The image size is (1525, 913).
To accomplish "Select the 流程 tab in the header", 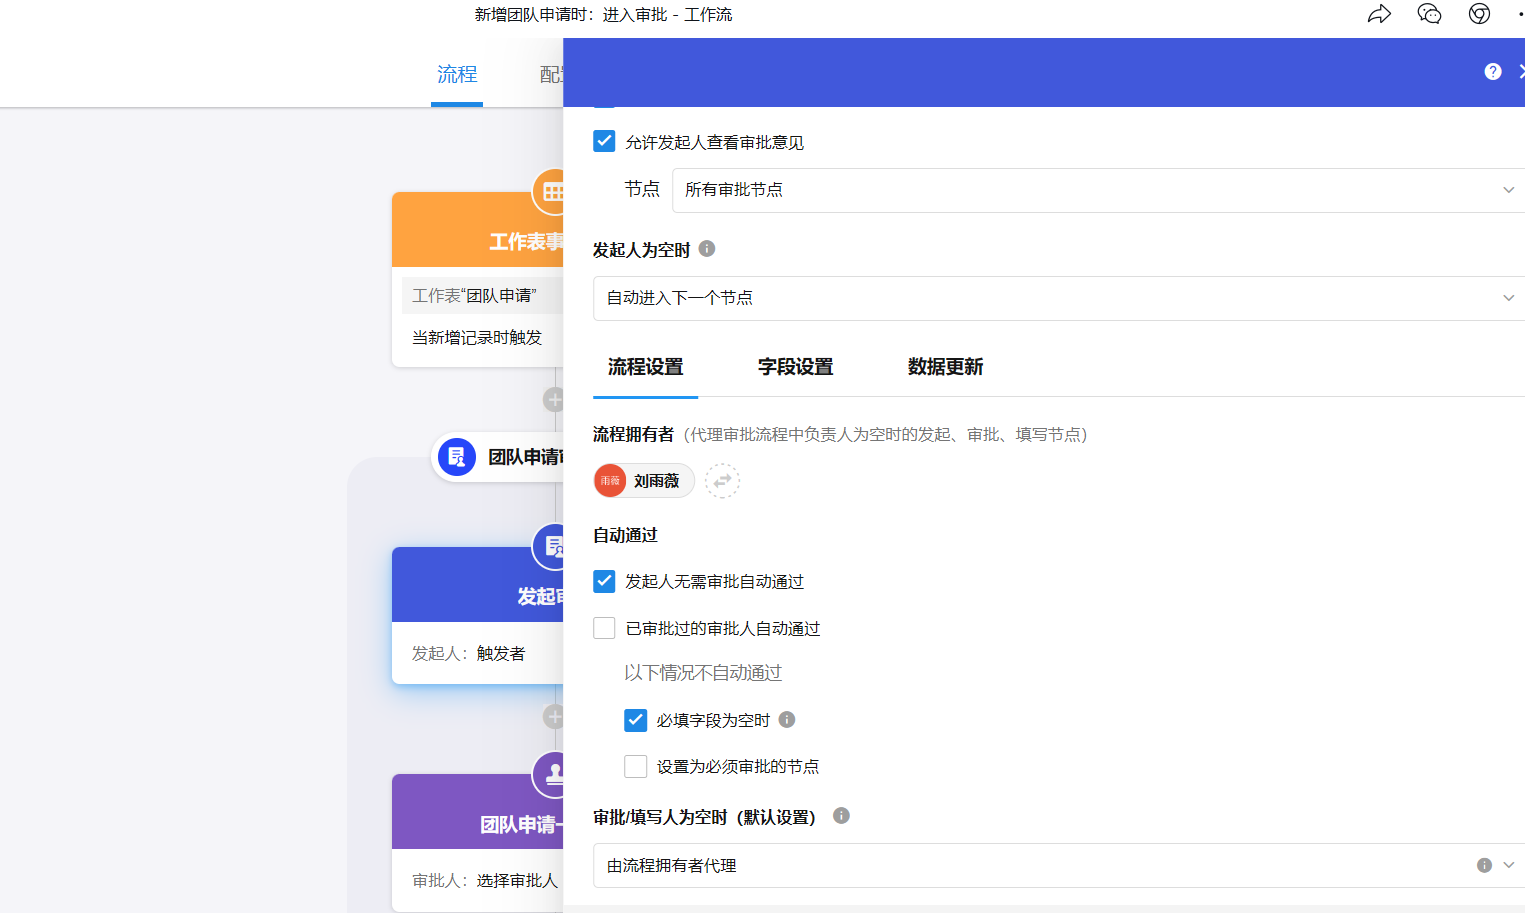I will [x=457, y=75].
